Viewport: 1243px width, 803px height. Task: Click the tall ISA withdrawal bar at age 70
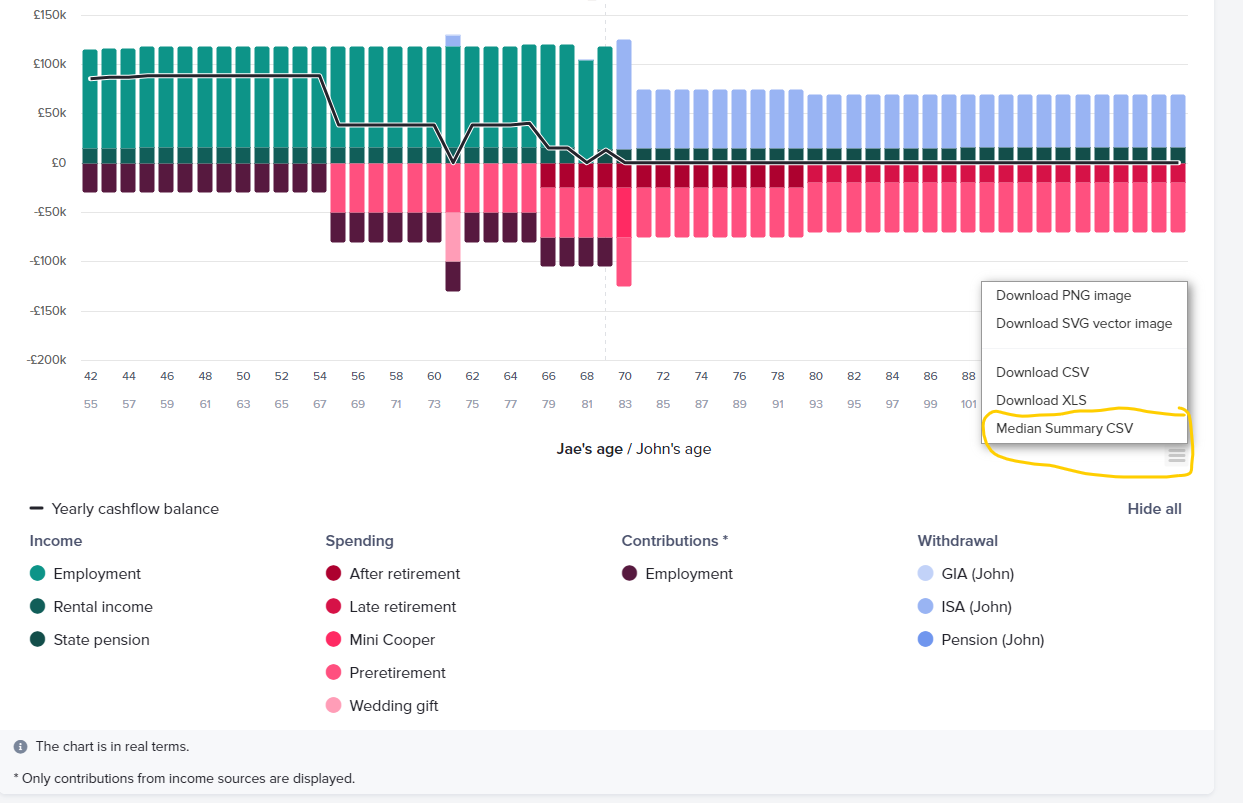click(x=624, y=95)
